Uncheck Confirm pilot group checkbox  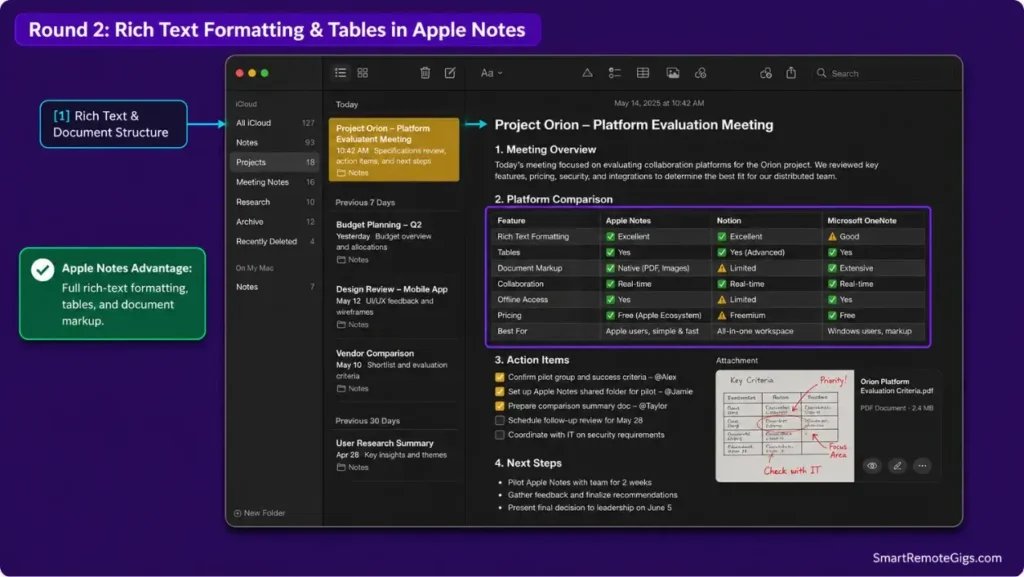click(500, 377)
